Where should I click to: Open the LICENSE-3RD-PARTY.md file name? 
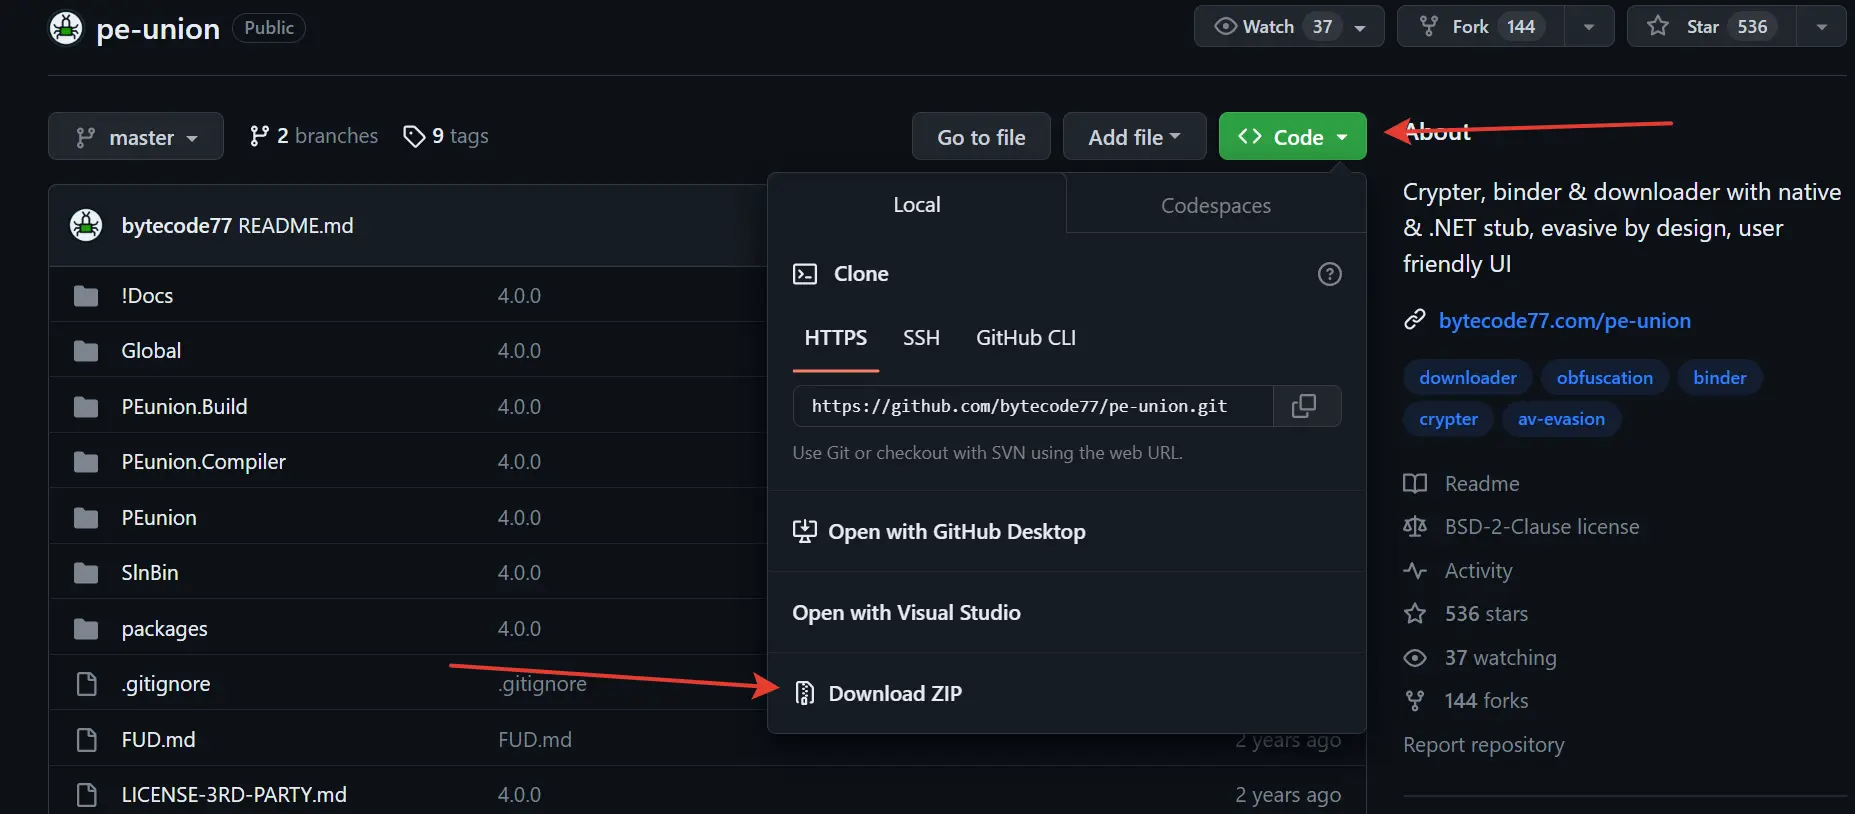(234, 795)
